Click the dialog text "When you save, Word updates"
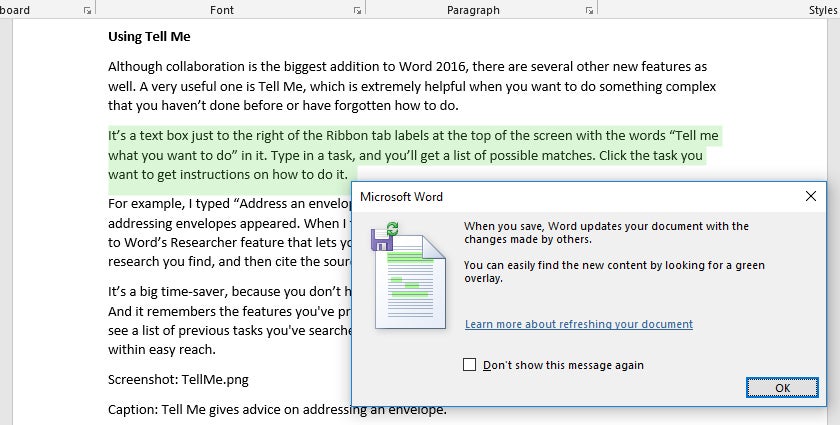 (606, 233)
